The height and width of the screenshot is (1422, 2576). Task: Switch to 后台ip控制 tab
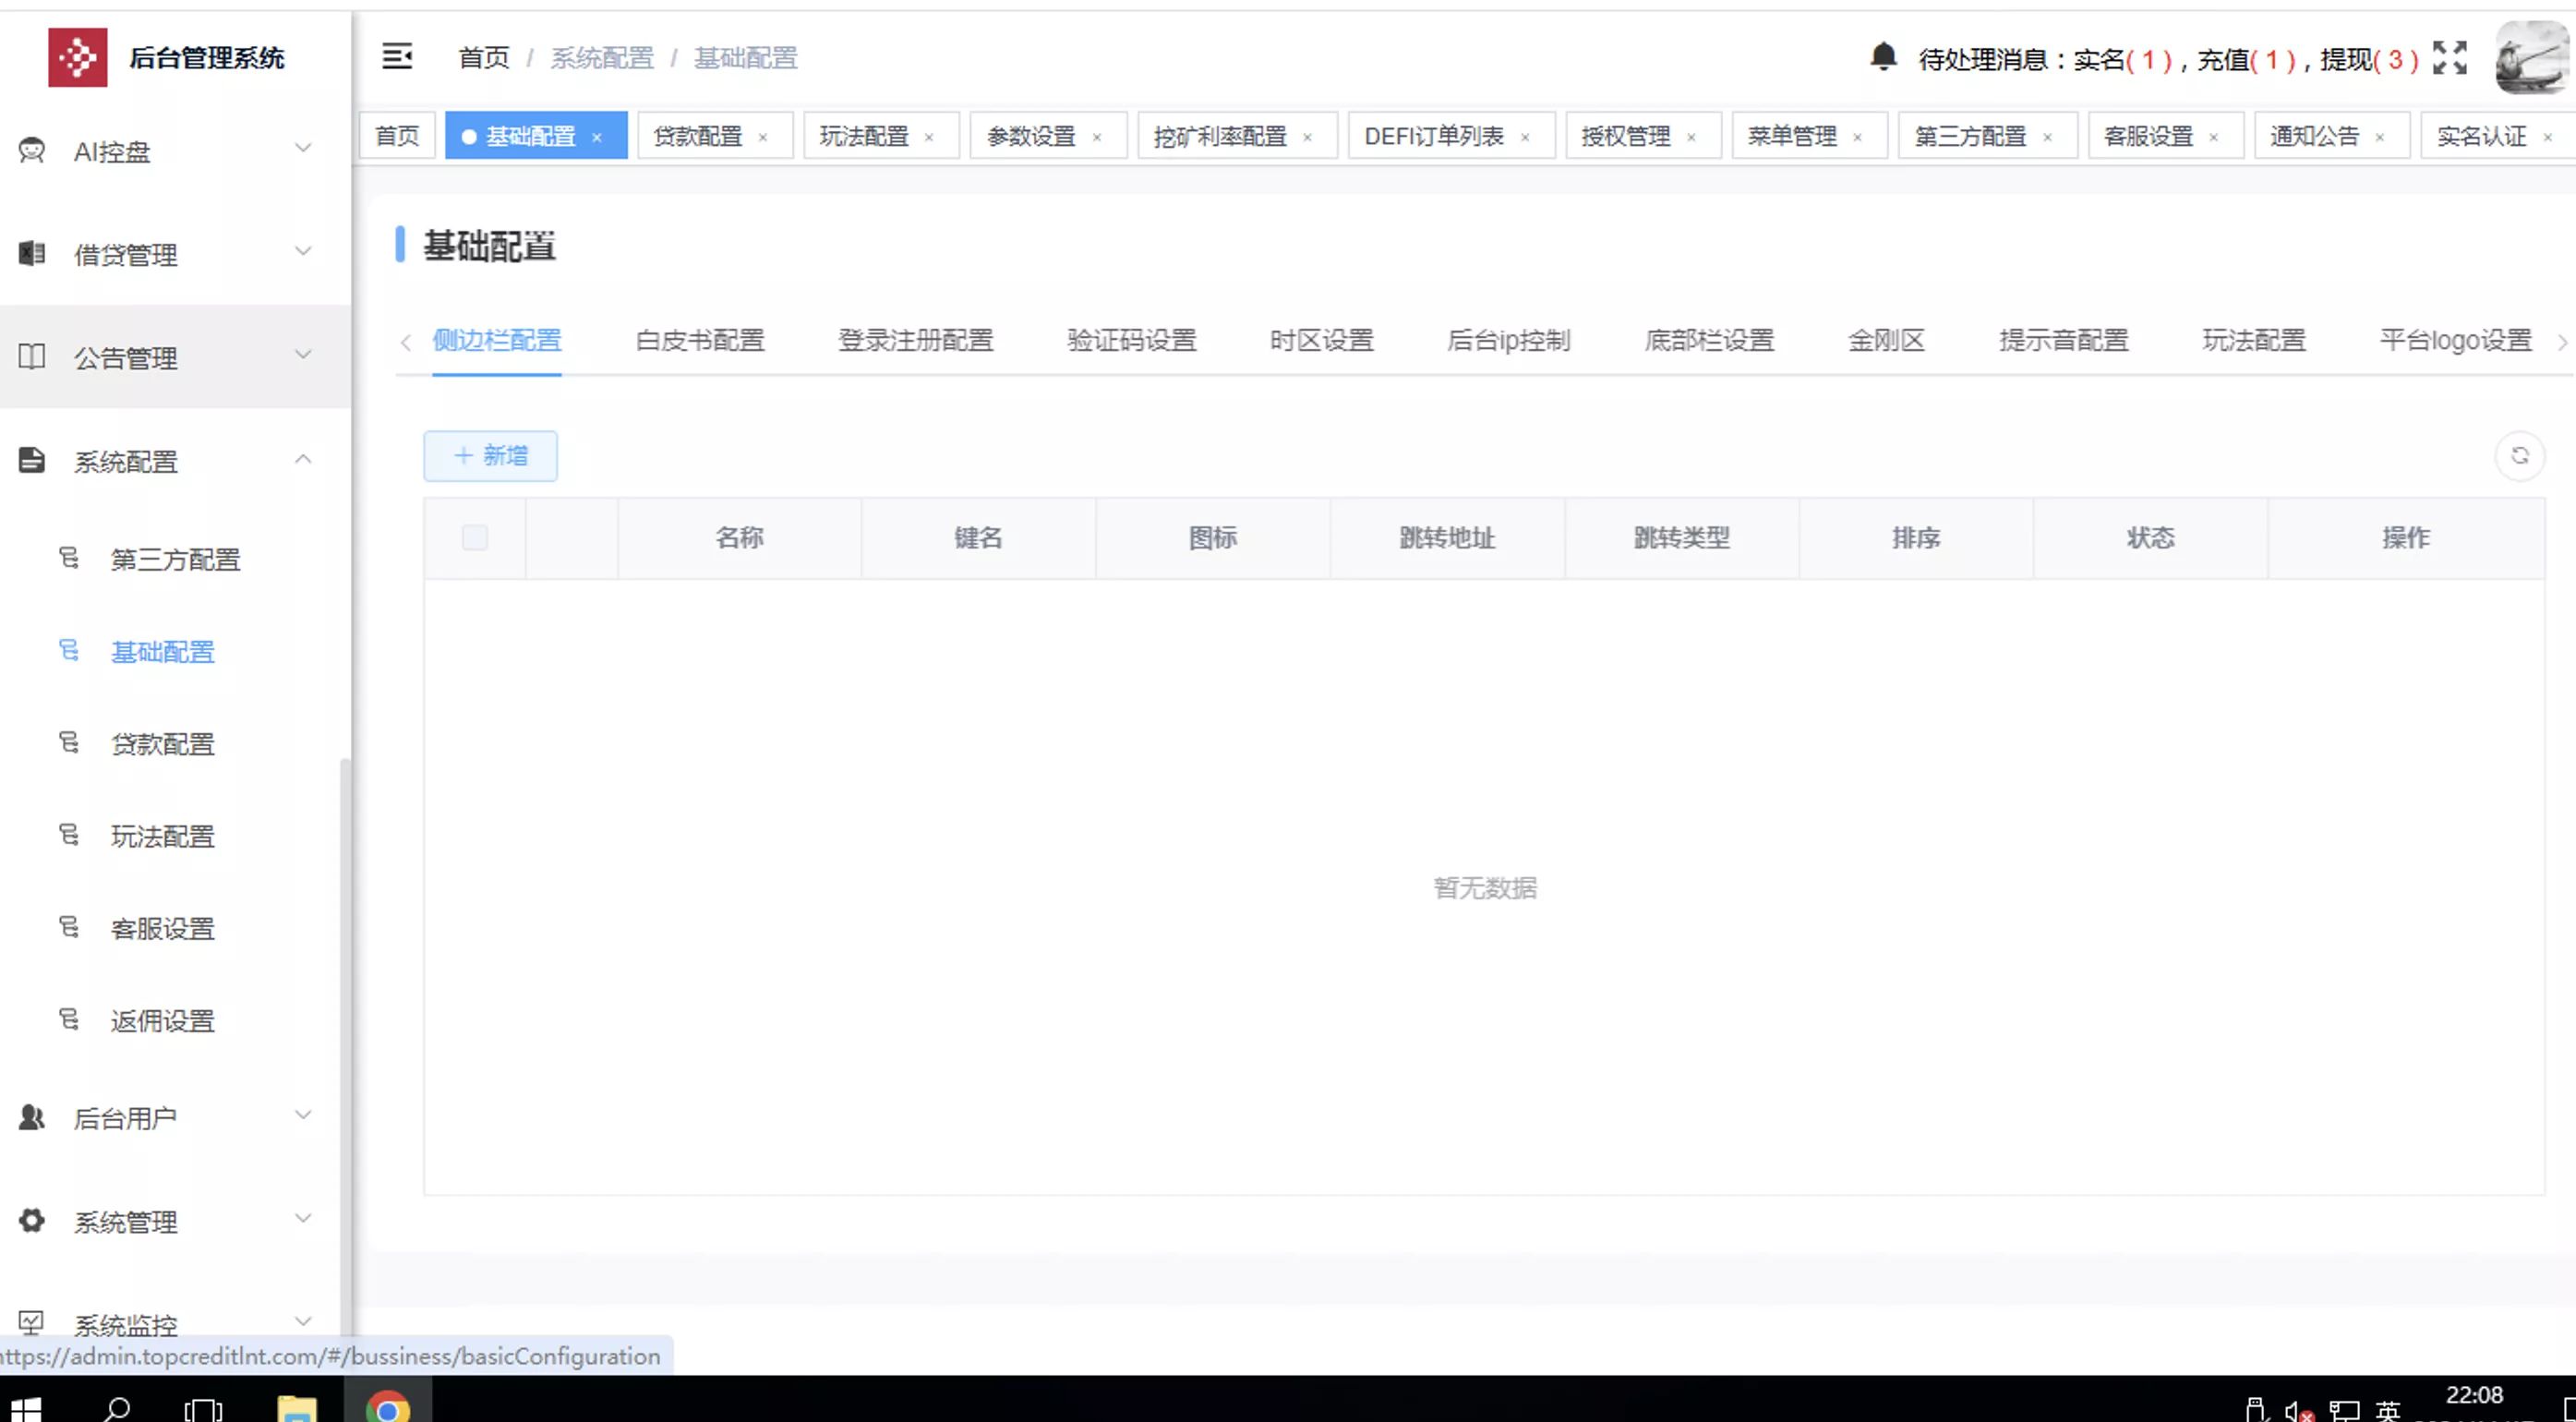pos(1509,341)
